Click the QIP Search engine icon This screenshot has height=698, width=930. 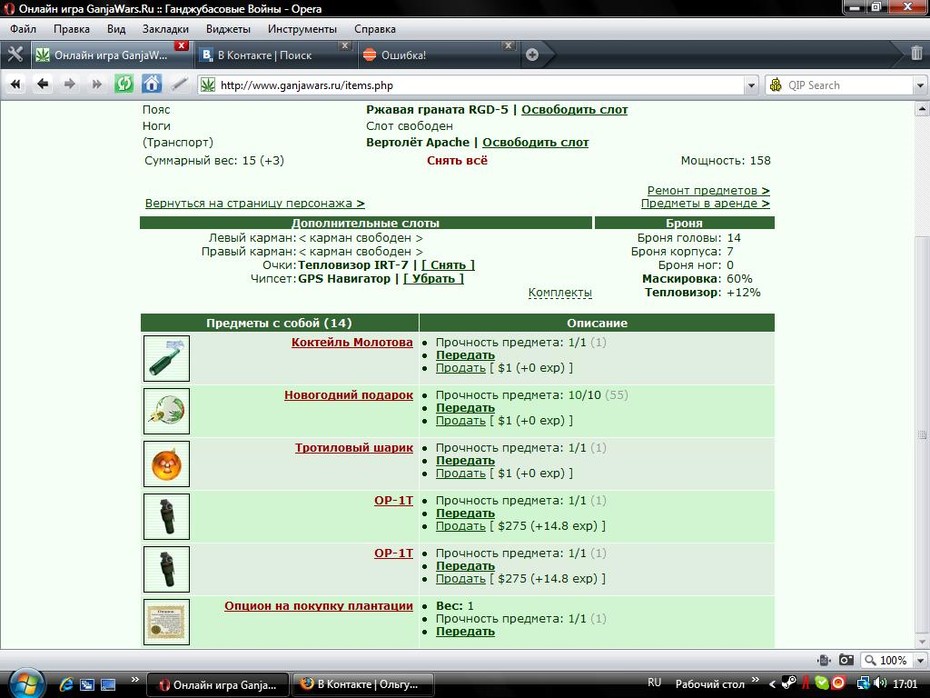(x=776, y=85)
